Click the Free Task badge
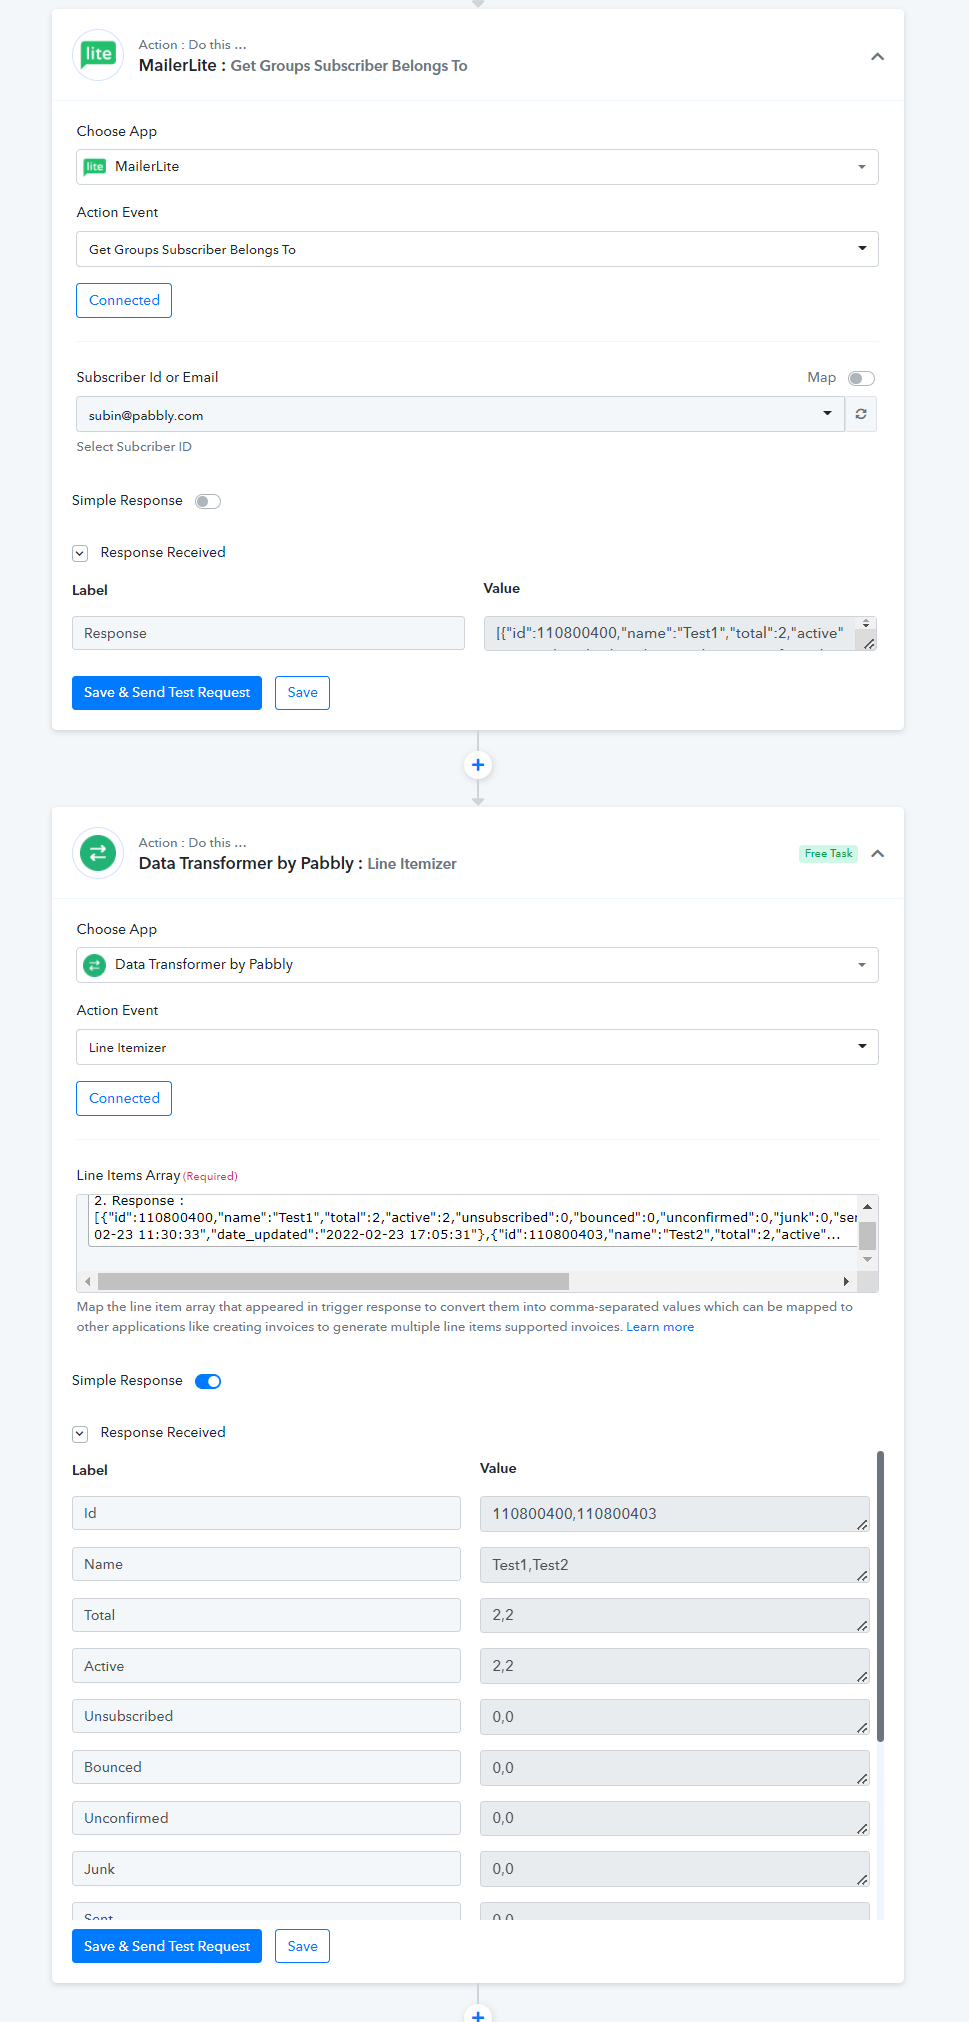The height and width of the screenshot is (2022, 969). coord(828,854)
